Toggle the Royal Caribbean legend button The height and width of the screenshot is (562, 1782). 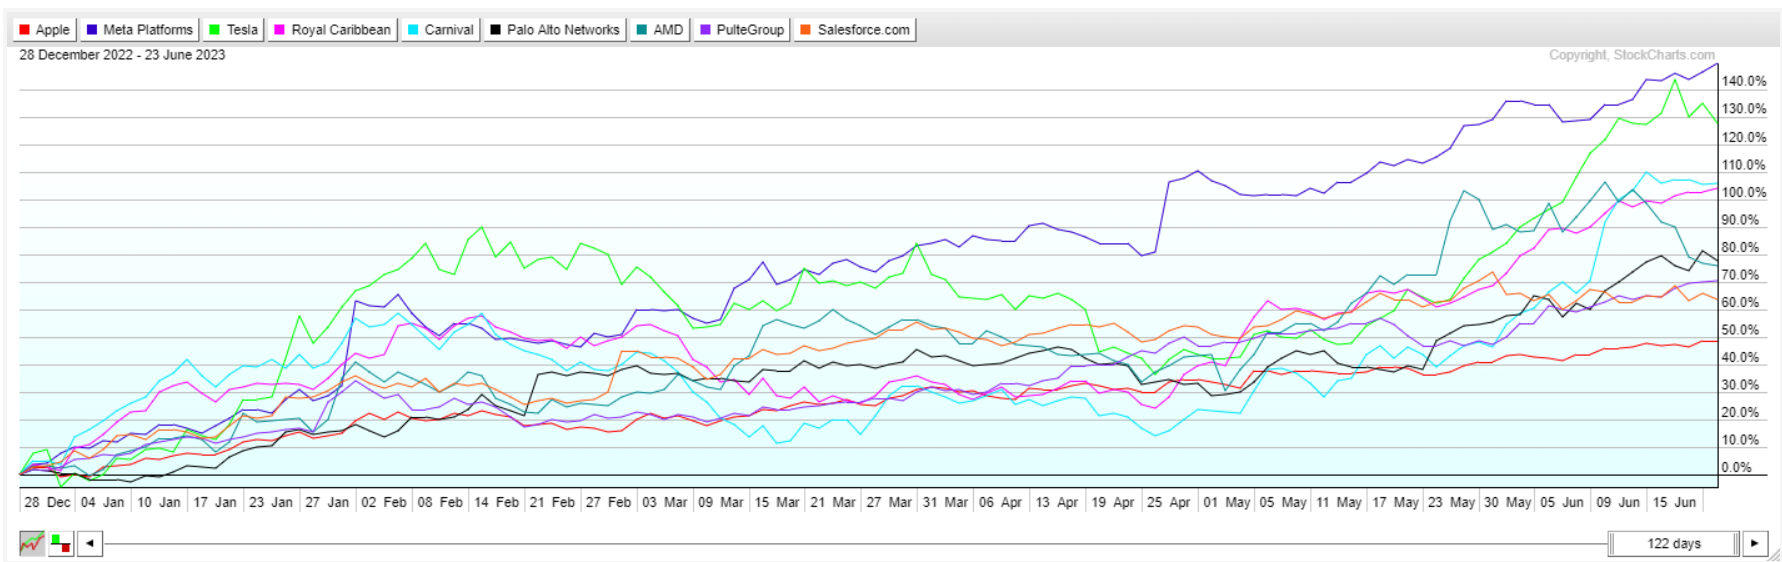(x=332, y=30)
